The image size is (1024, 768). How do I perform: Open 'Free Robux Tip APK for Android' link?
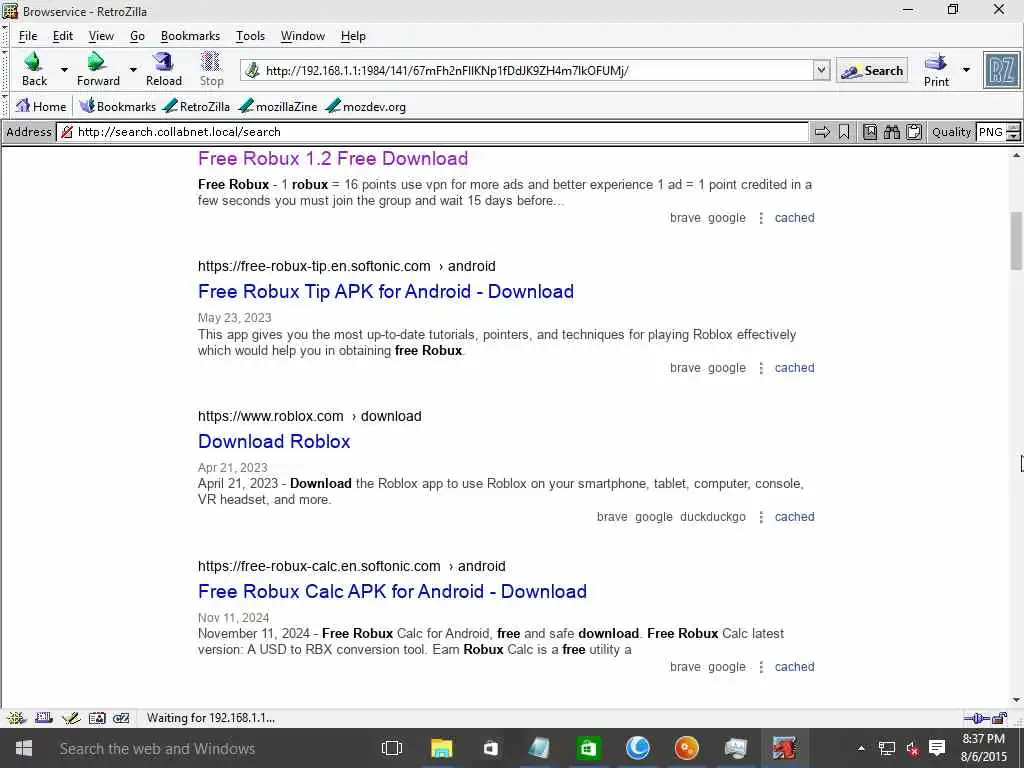click(x=386, y=291)
